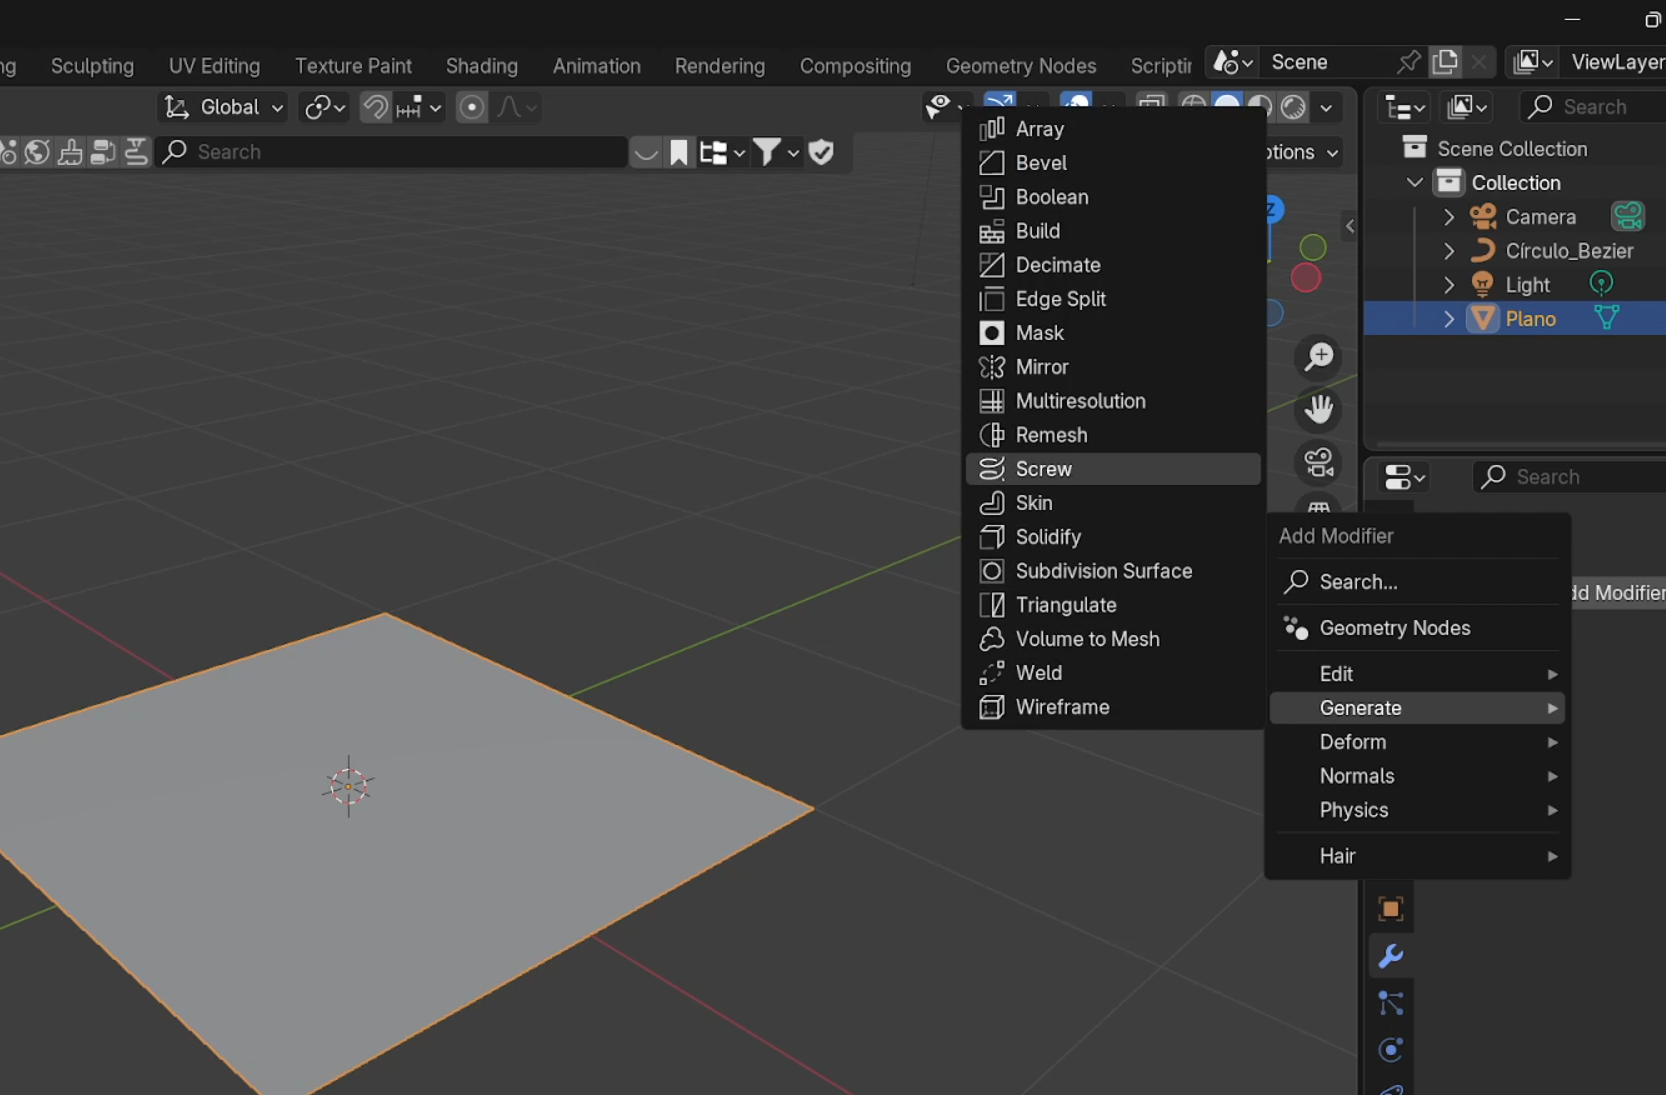Image resolution: width=1666 pixels, height=1095 pixels.
Task: Add the Skin modifier
Action: [x=1113, y=503]
